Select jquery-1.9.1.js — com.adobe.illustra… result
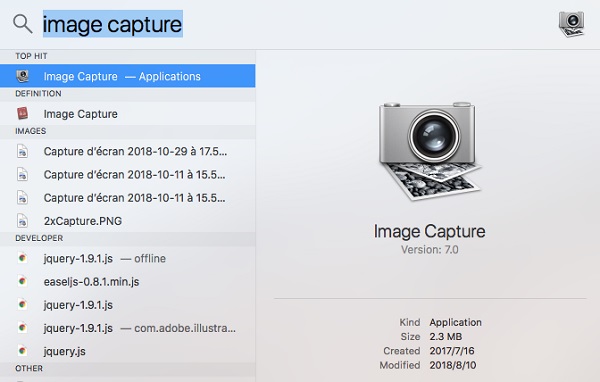Screen dimensions: 600x382 (x=127, y=328)
